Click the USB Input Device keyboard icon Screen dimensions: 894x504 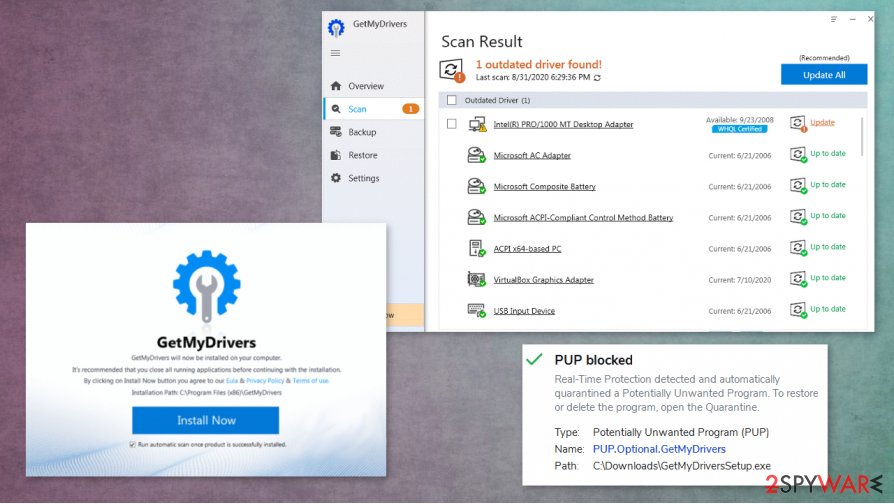476,311
